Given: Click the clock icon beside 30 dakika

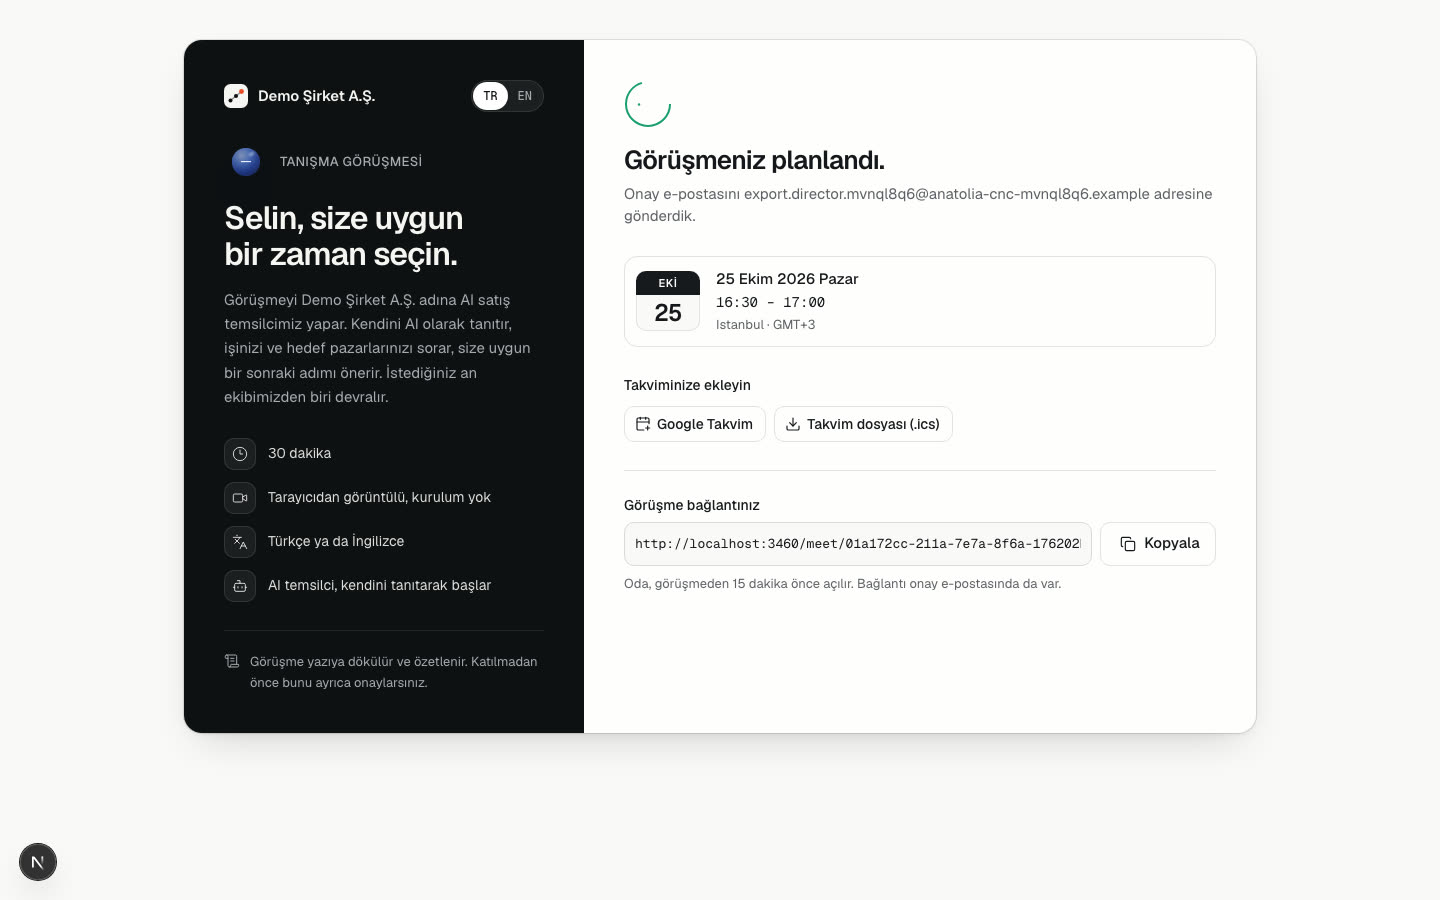Looking at the screenshot, I should point(240,454).
